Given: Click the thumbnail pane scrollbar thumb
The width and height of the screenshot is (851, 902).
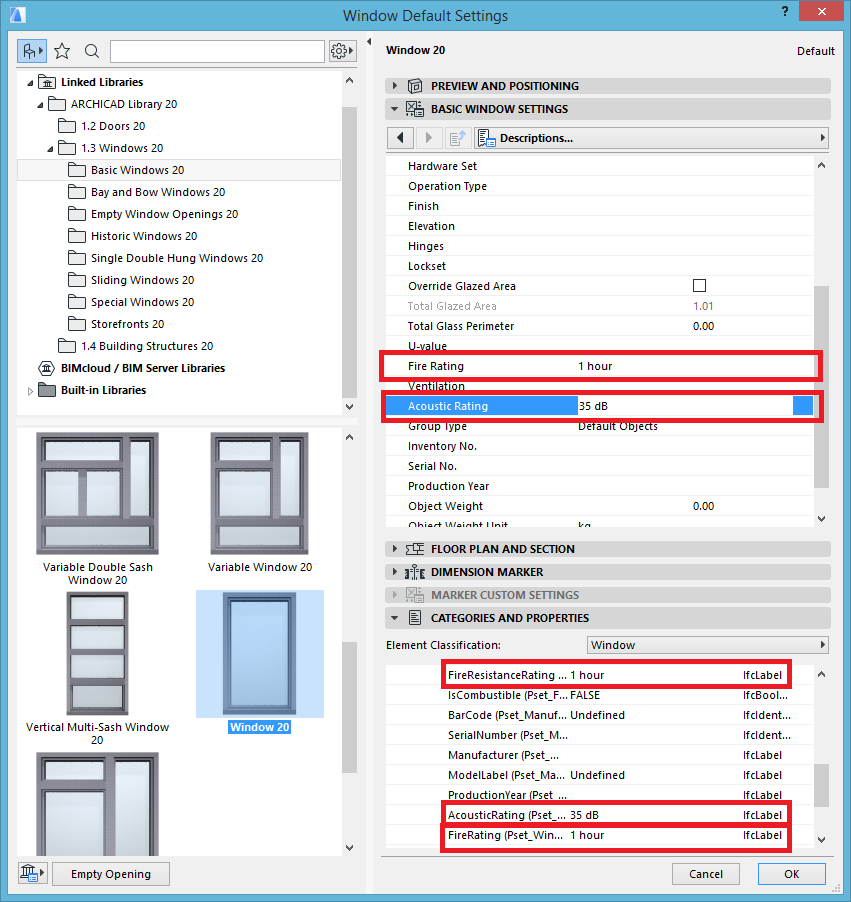Looking at the screenshot, I should [349, 707].
